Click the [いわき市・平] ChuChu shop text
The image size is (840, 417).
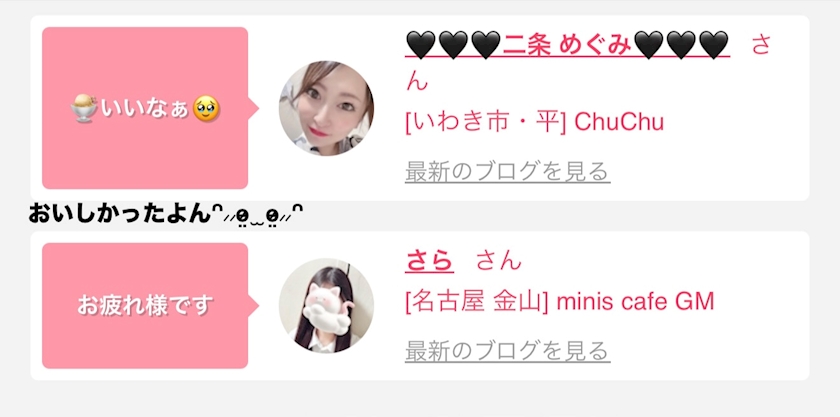(535, 122)
